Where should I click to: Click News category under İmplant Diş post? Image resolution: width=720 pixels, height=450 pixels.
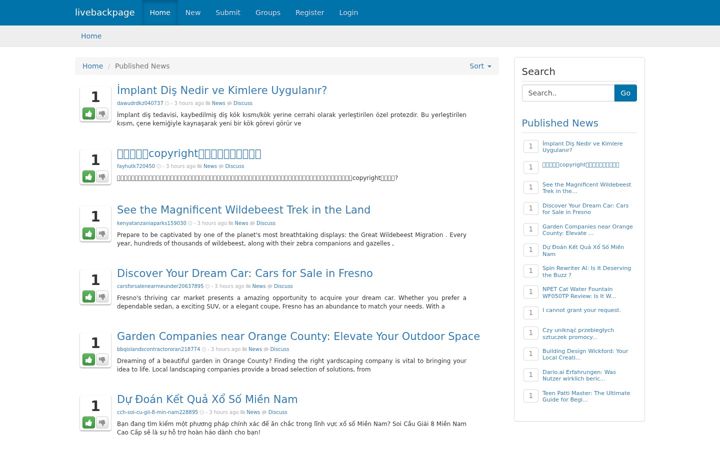218,103
